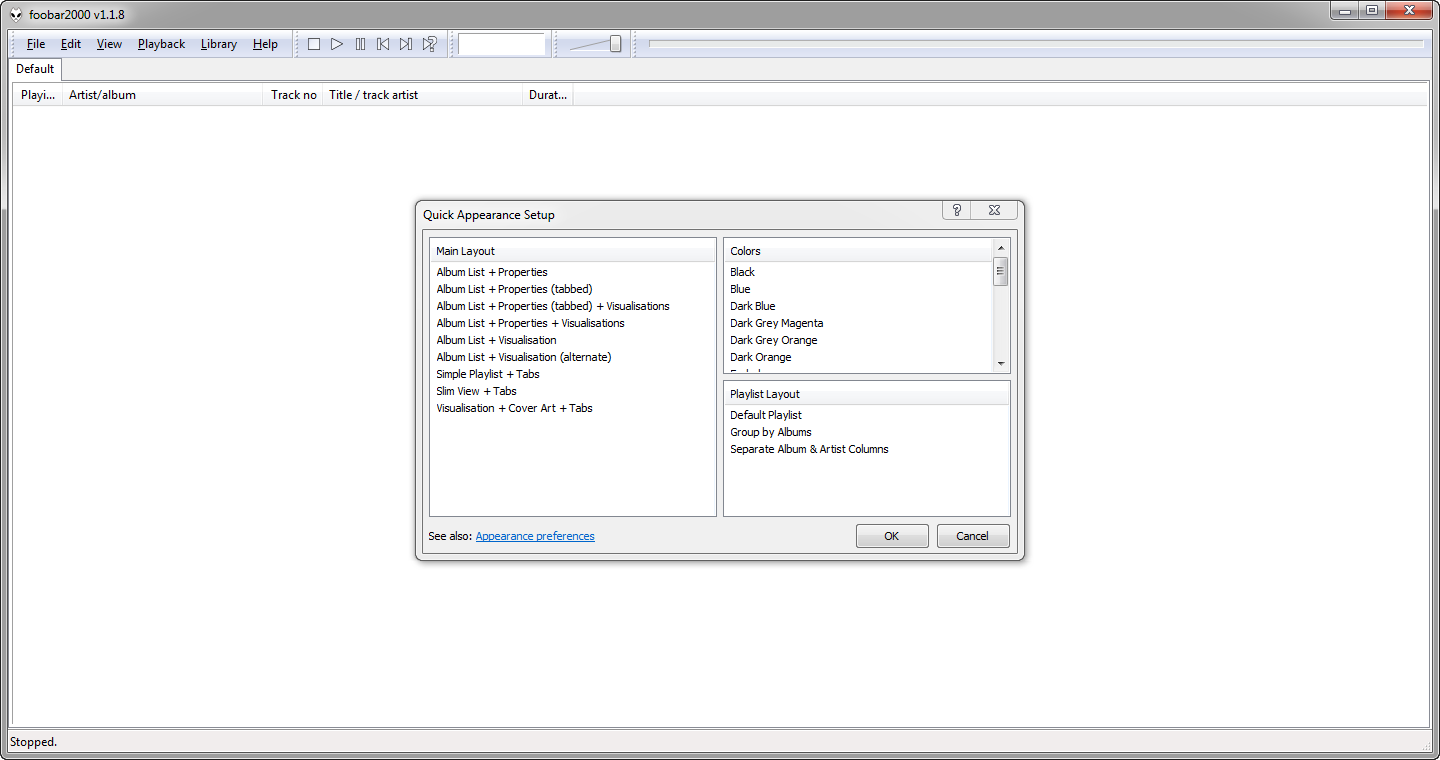Click the help question mark button in dialog
This screenshot has width=1440, height=760.
point(957,210)
